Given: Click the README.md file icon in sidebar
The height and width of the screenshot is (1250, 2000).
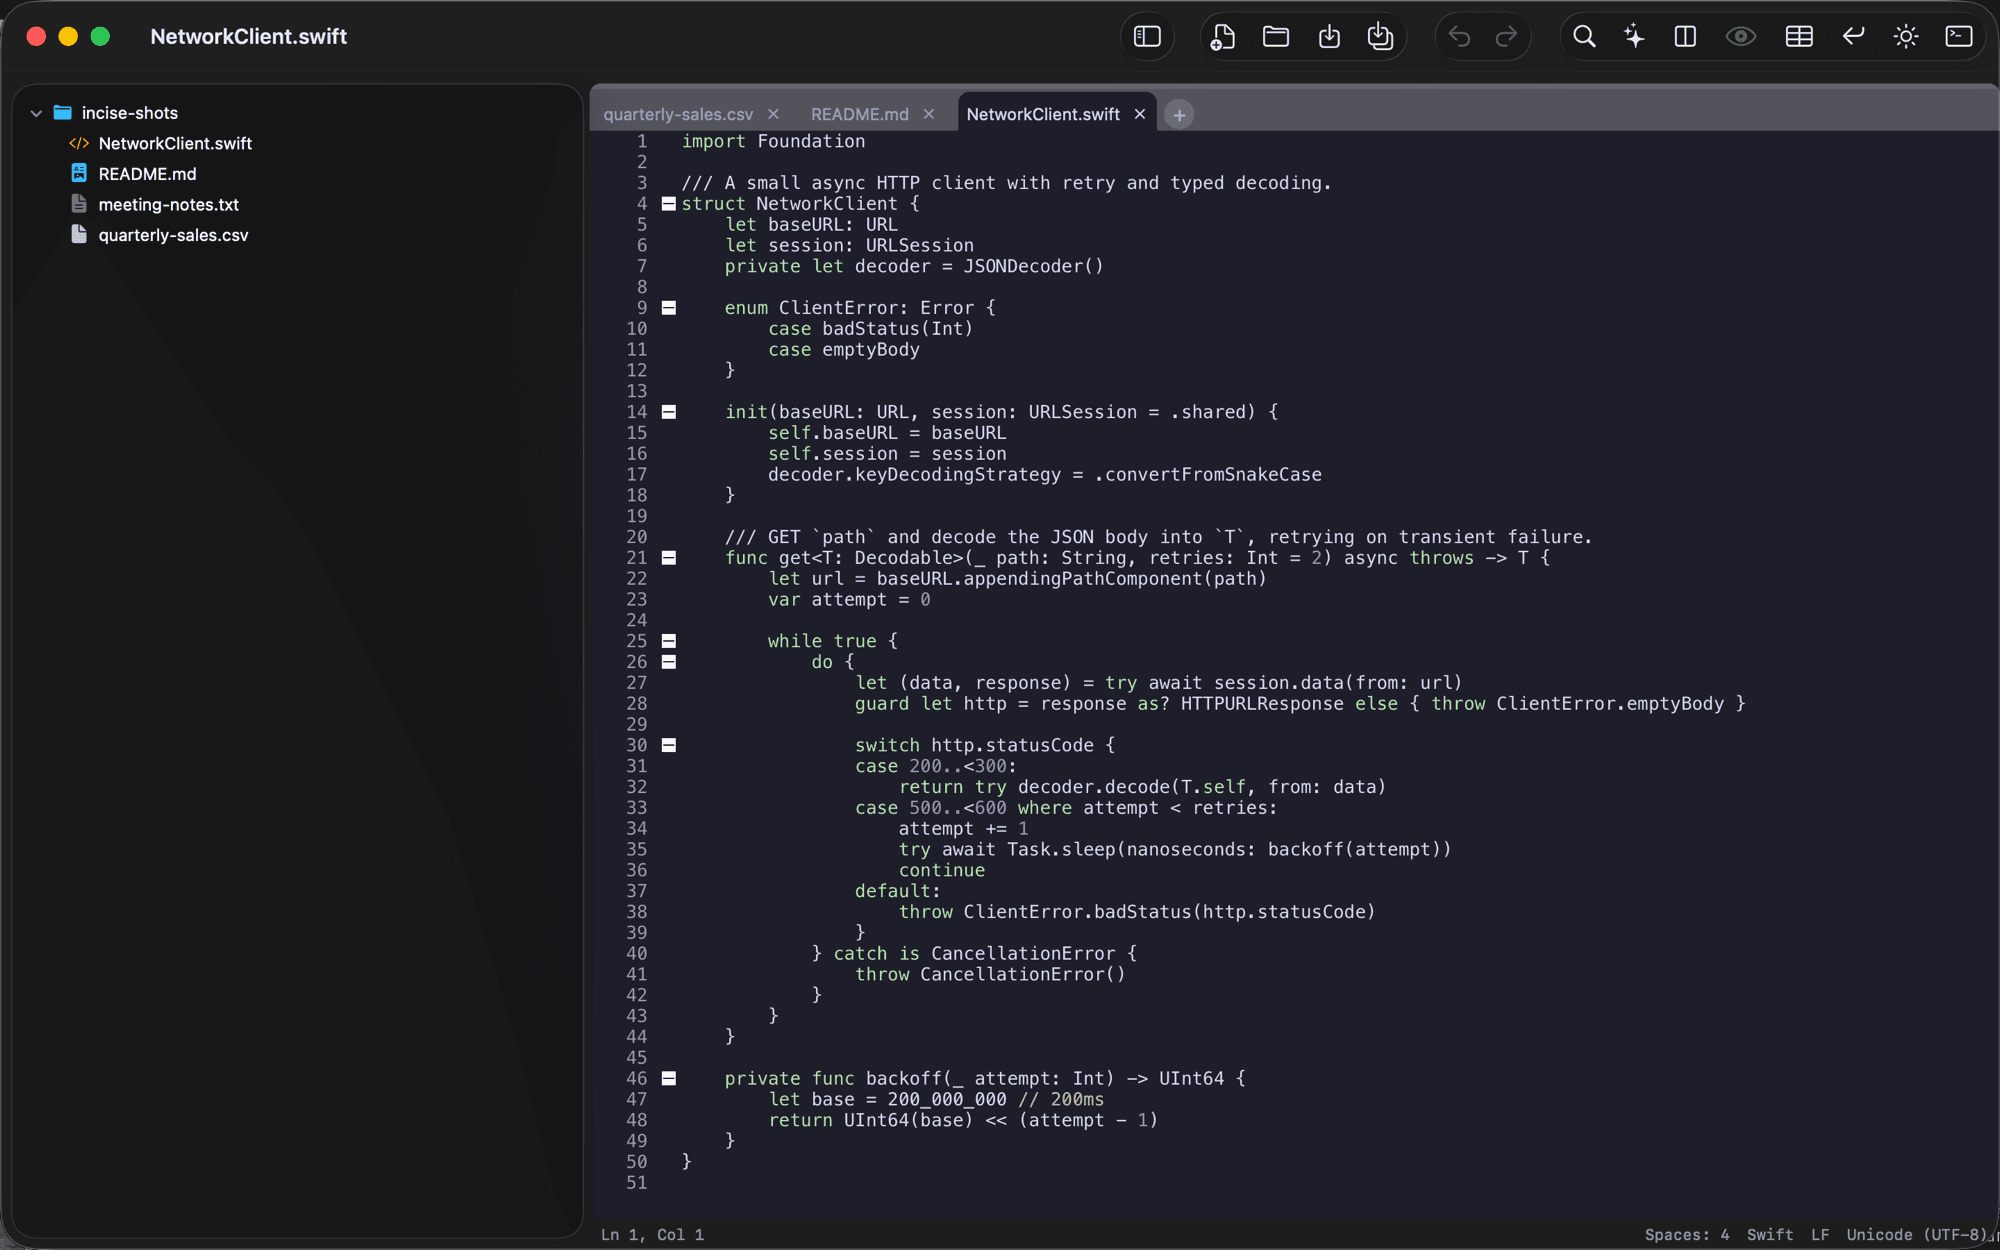Looking at the screenshot, I should point(79,173).
